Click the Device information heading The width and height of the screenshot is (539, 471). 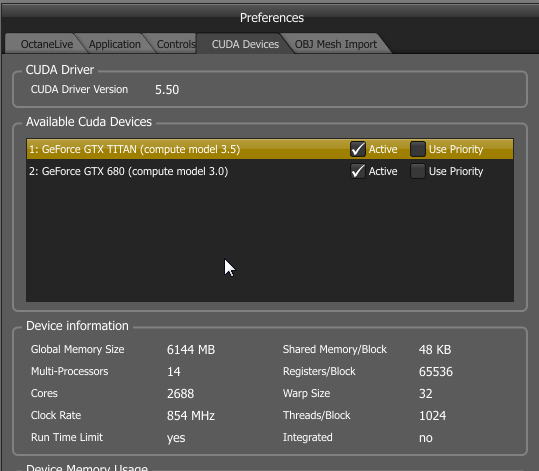click(x=77, y=326)
